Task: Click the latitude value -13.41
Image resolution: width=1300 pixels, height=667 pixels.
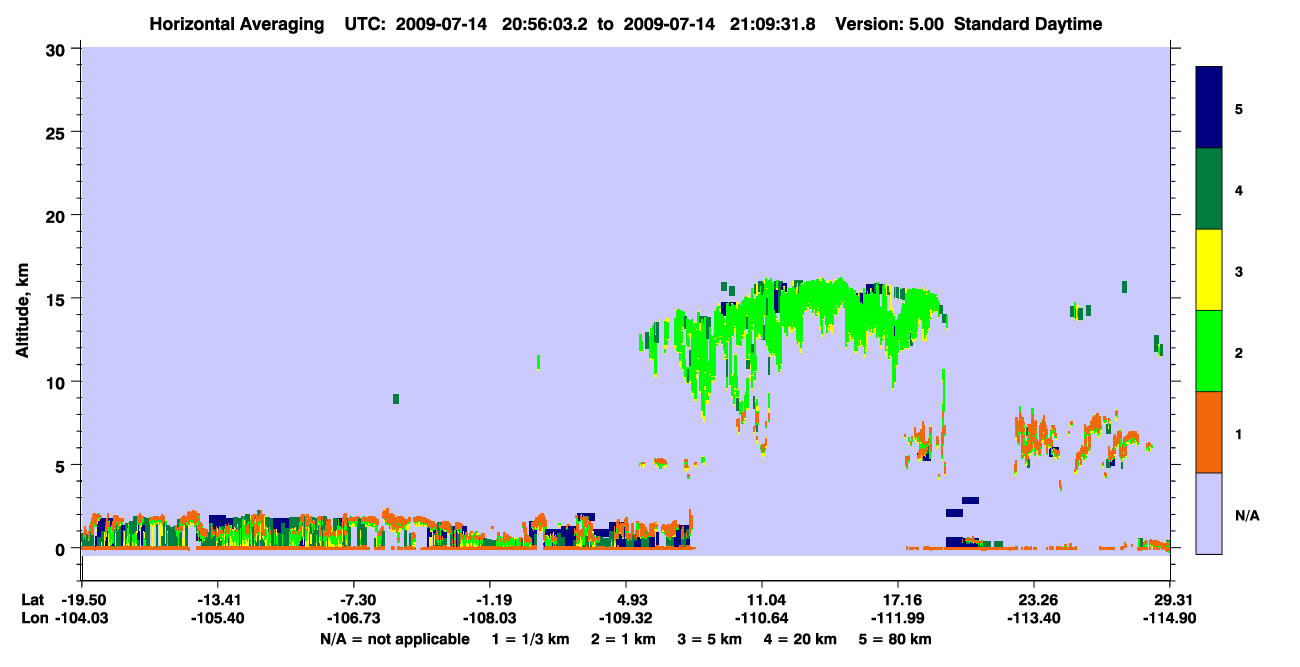Action: [218, 600]
